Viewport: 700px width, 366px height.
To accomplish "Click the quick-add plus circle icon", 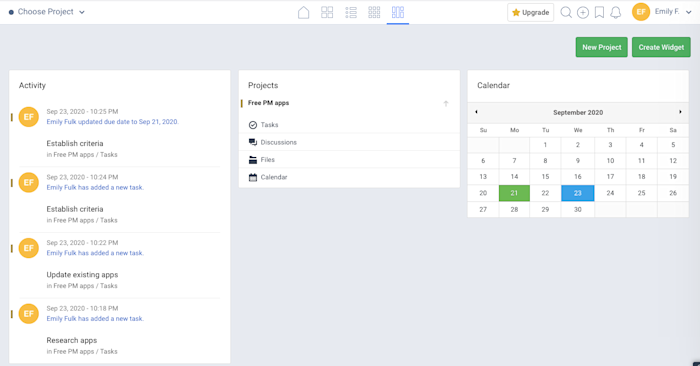I will [583, 12].
